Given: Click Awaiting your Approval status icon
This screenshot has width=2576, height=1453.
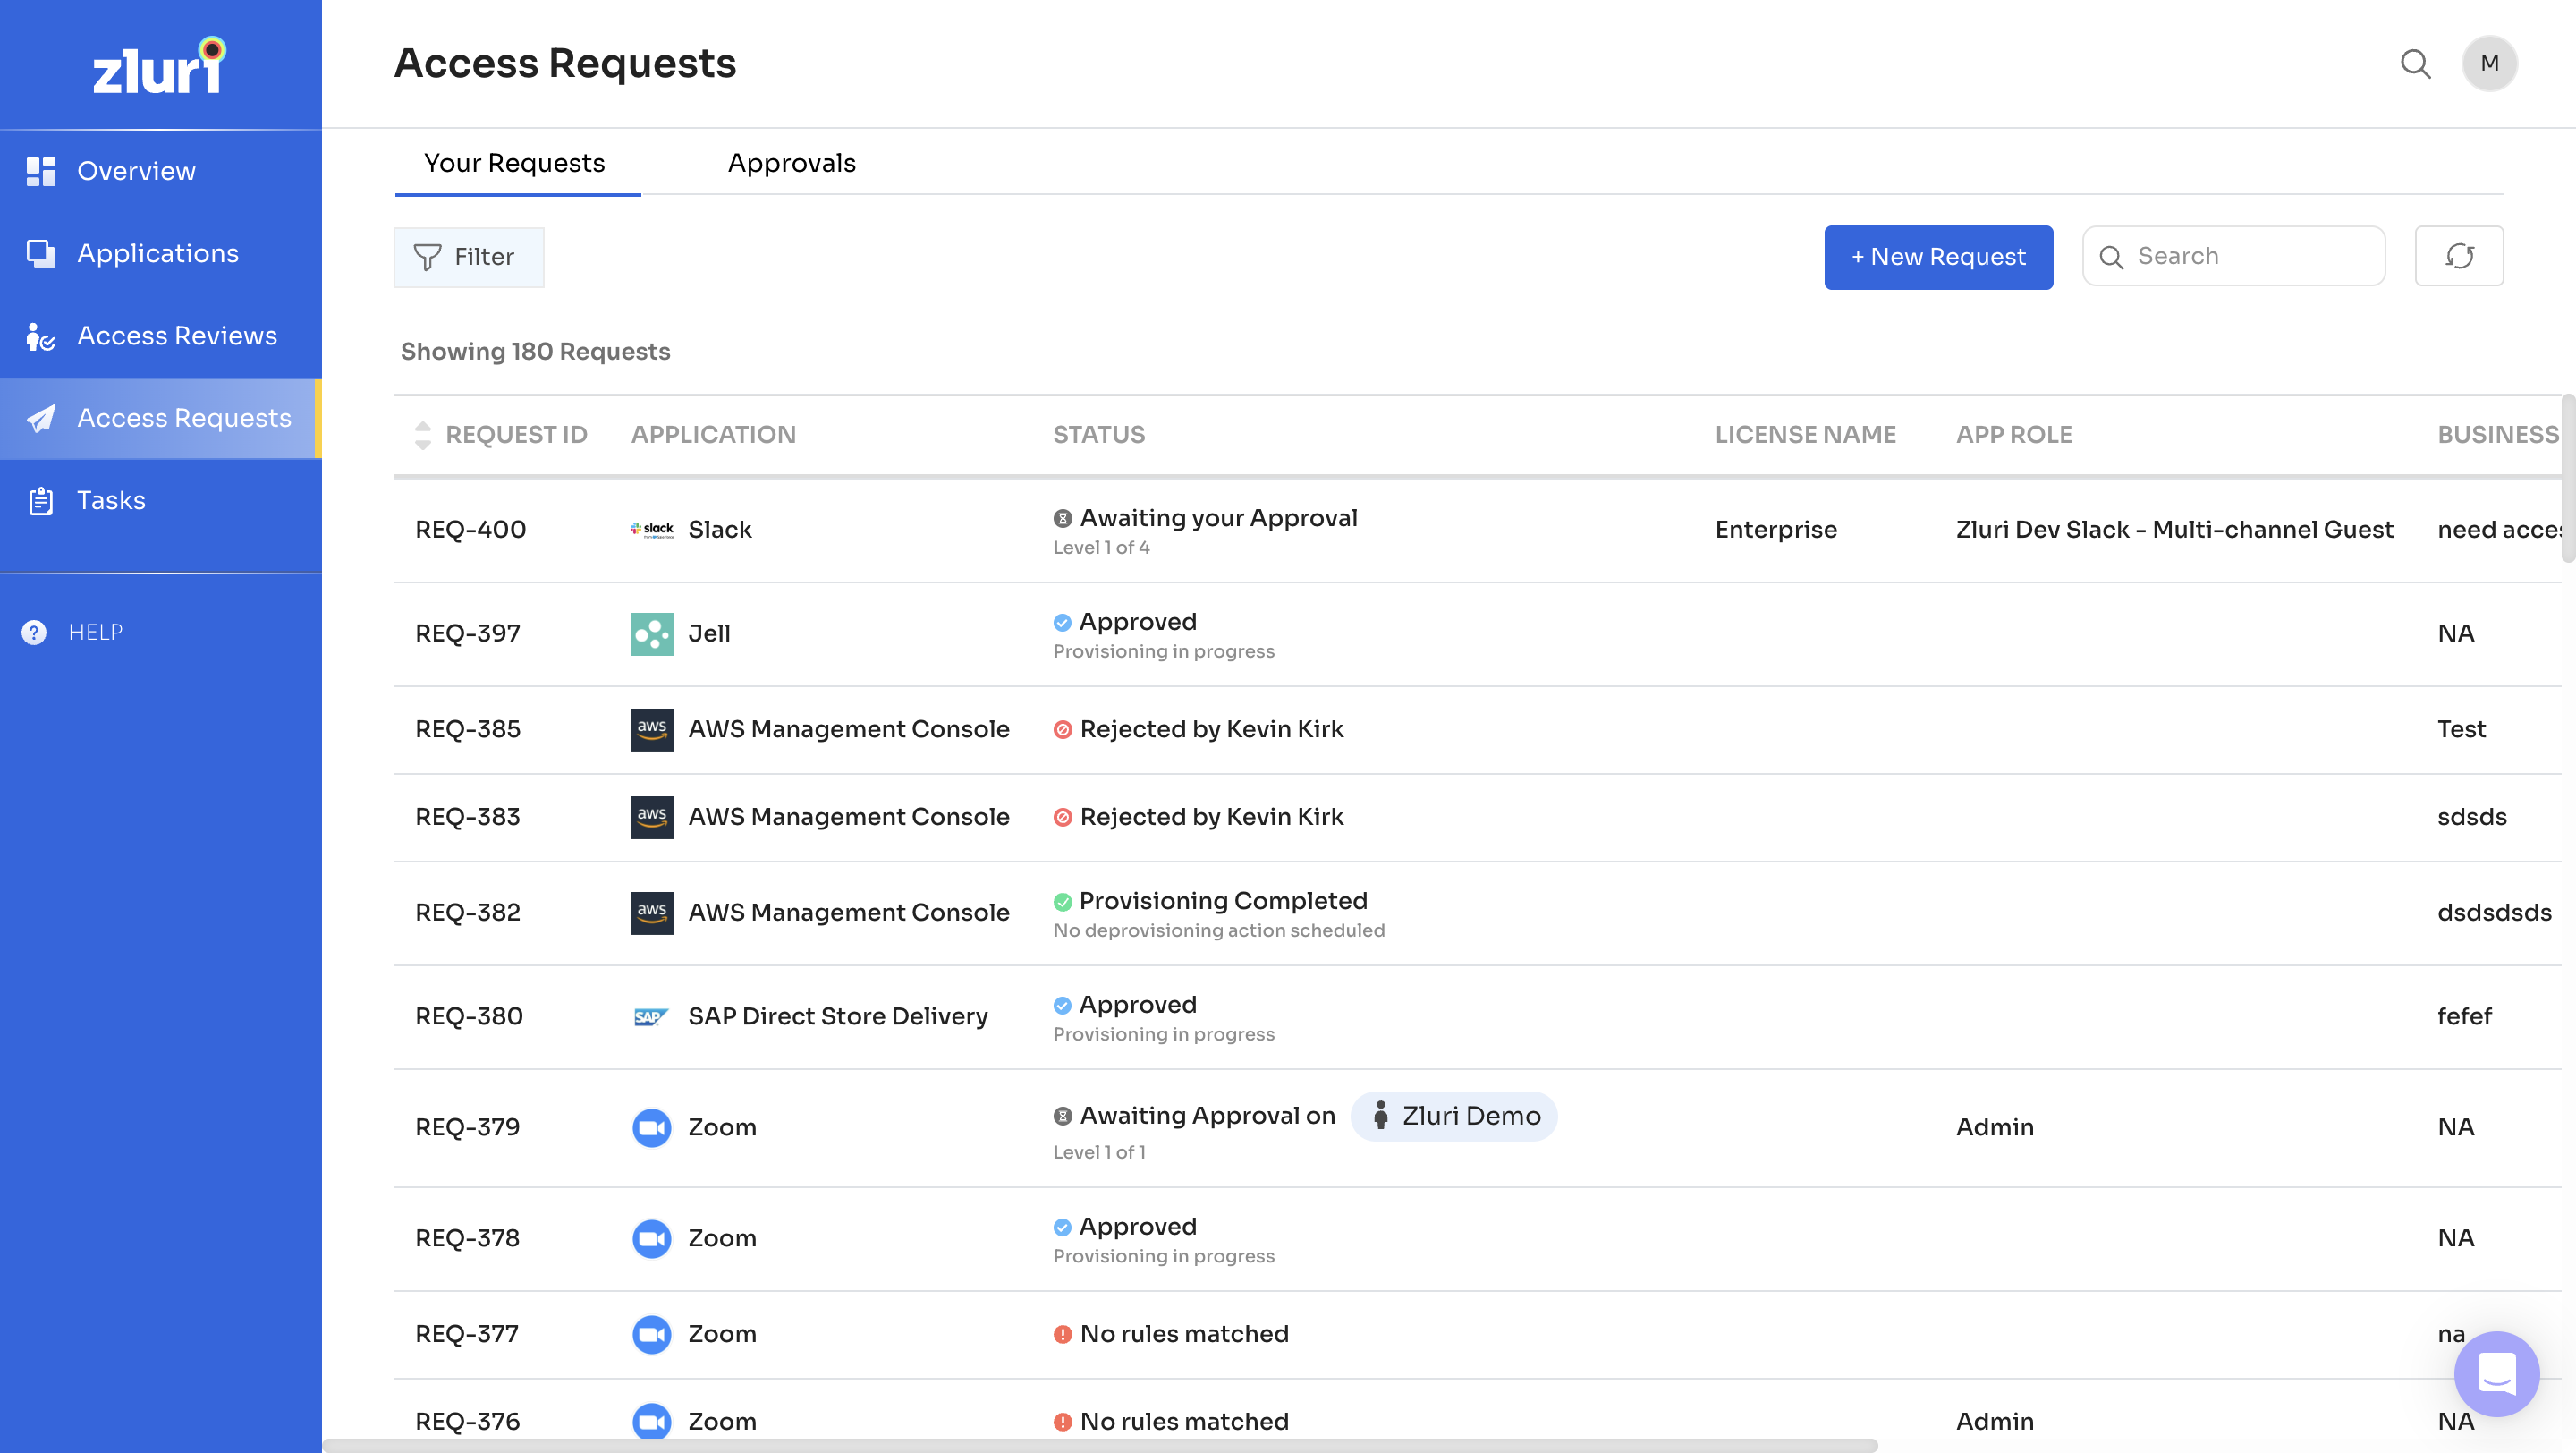Looking at the screenshot, I should [1063, 519].
